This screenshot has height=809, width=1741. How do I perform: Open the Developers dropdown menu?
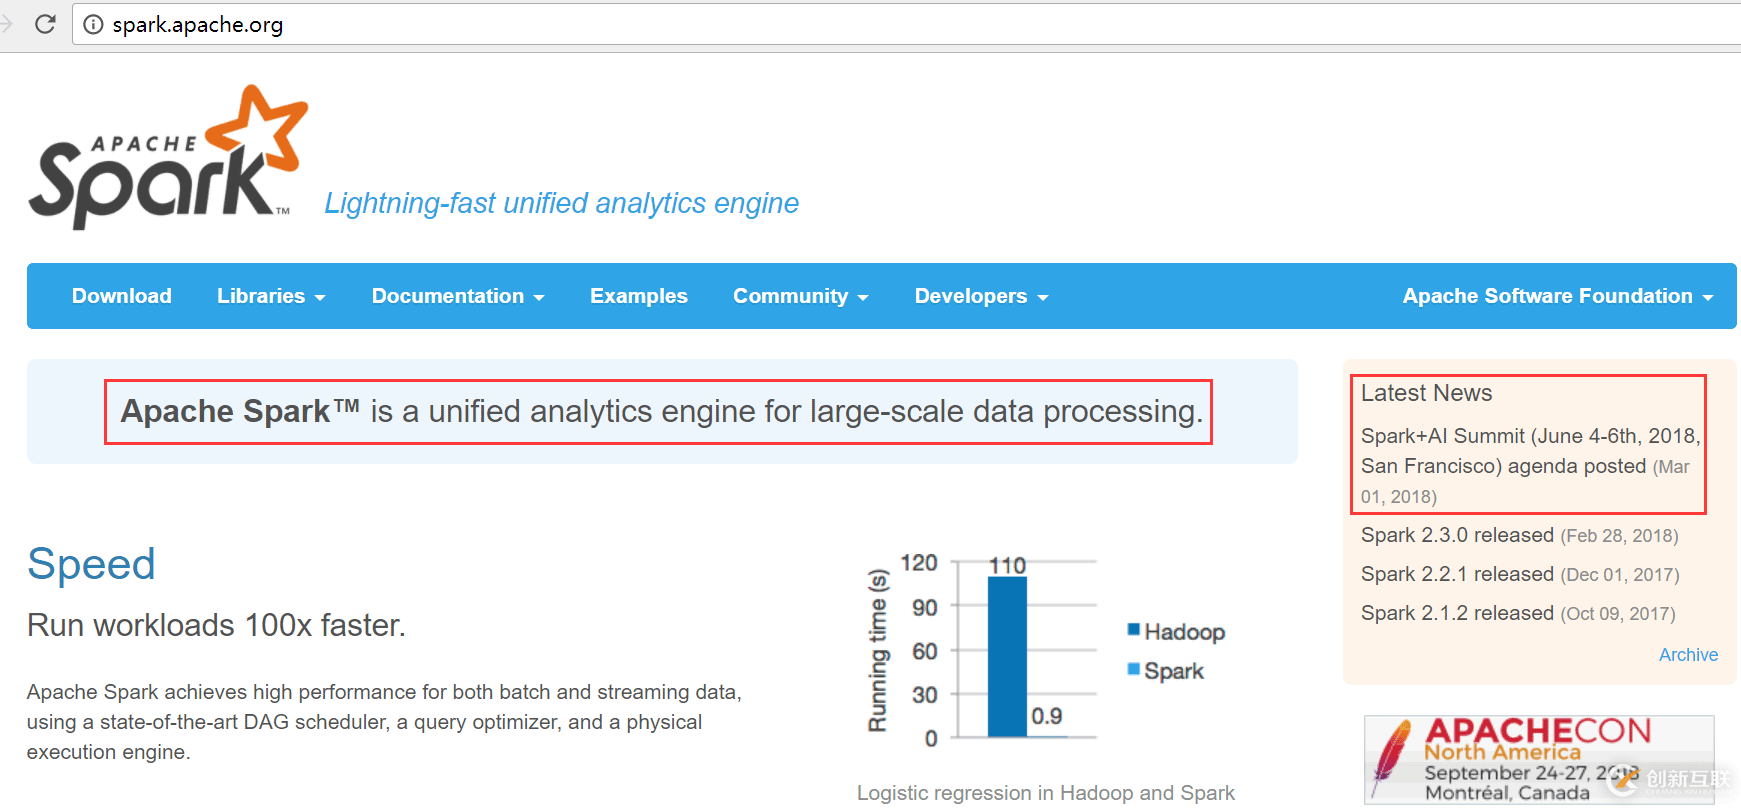tap(981, 296)
